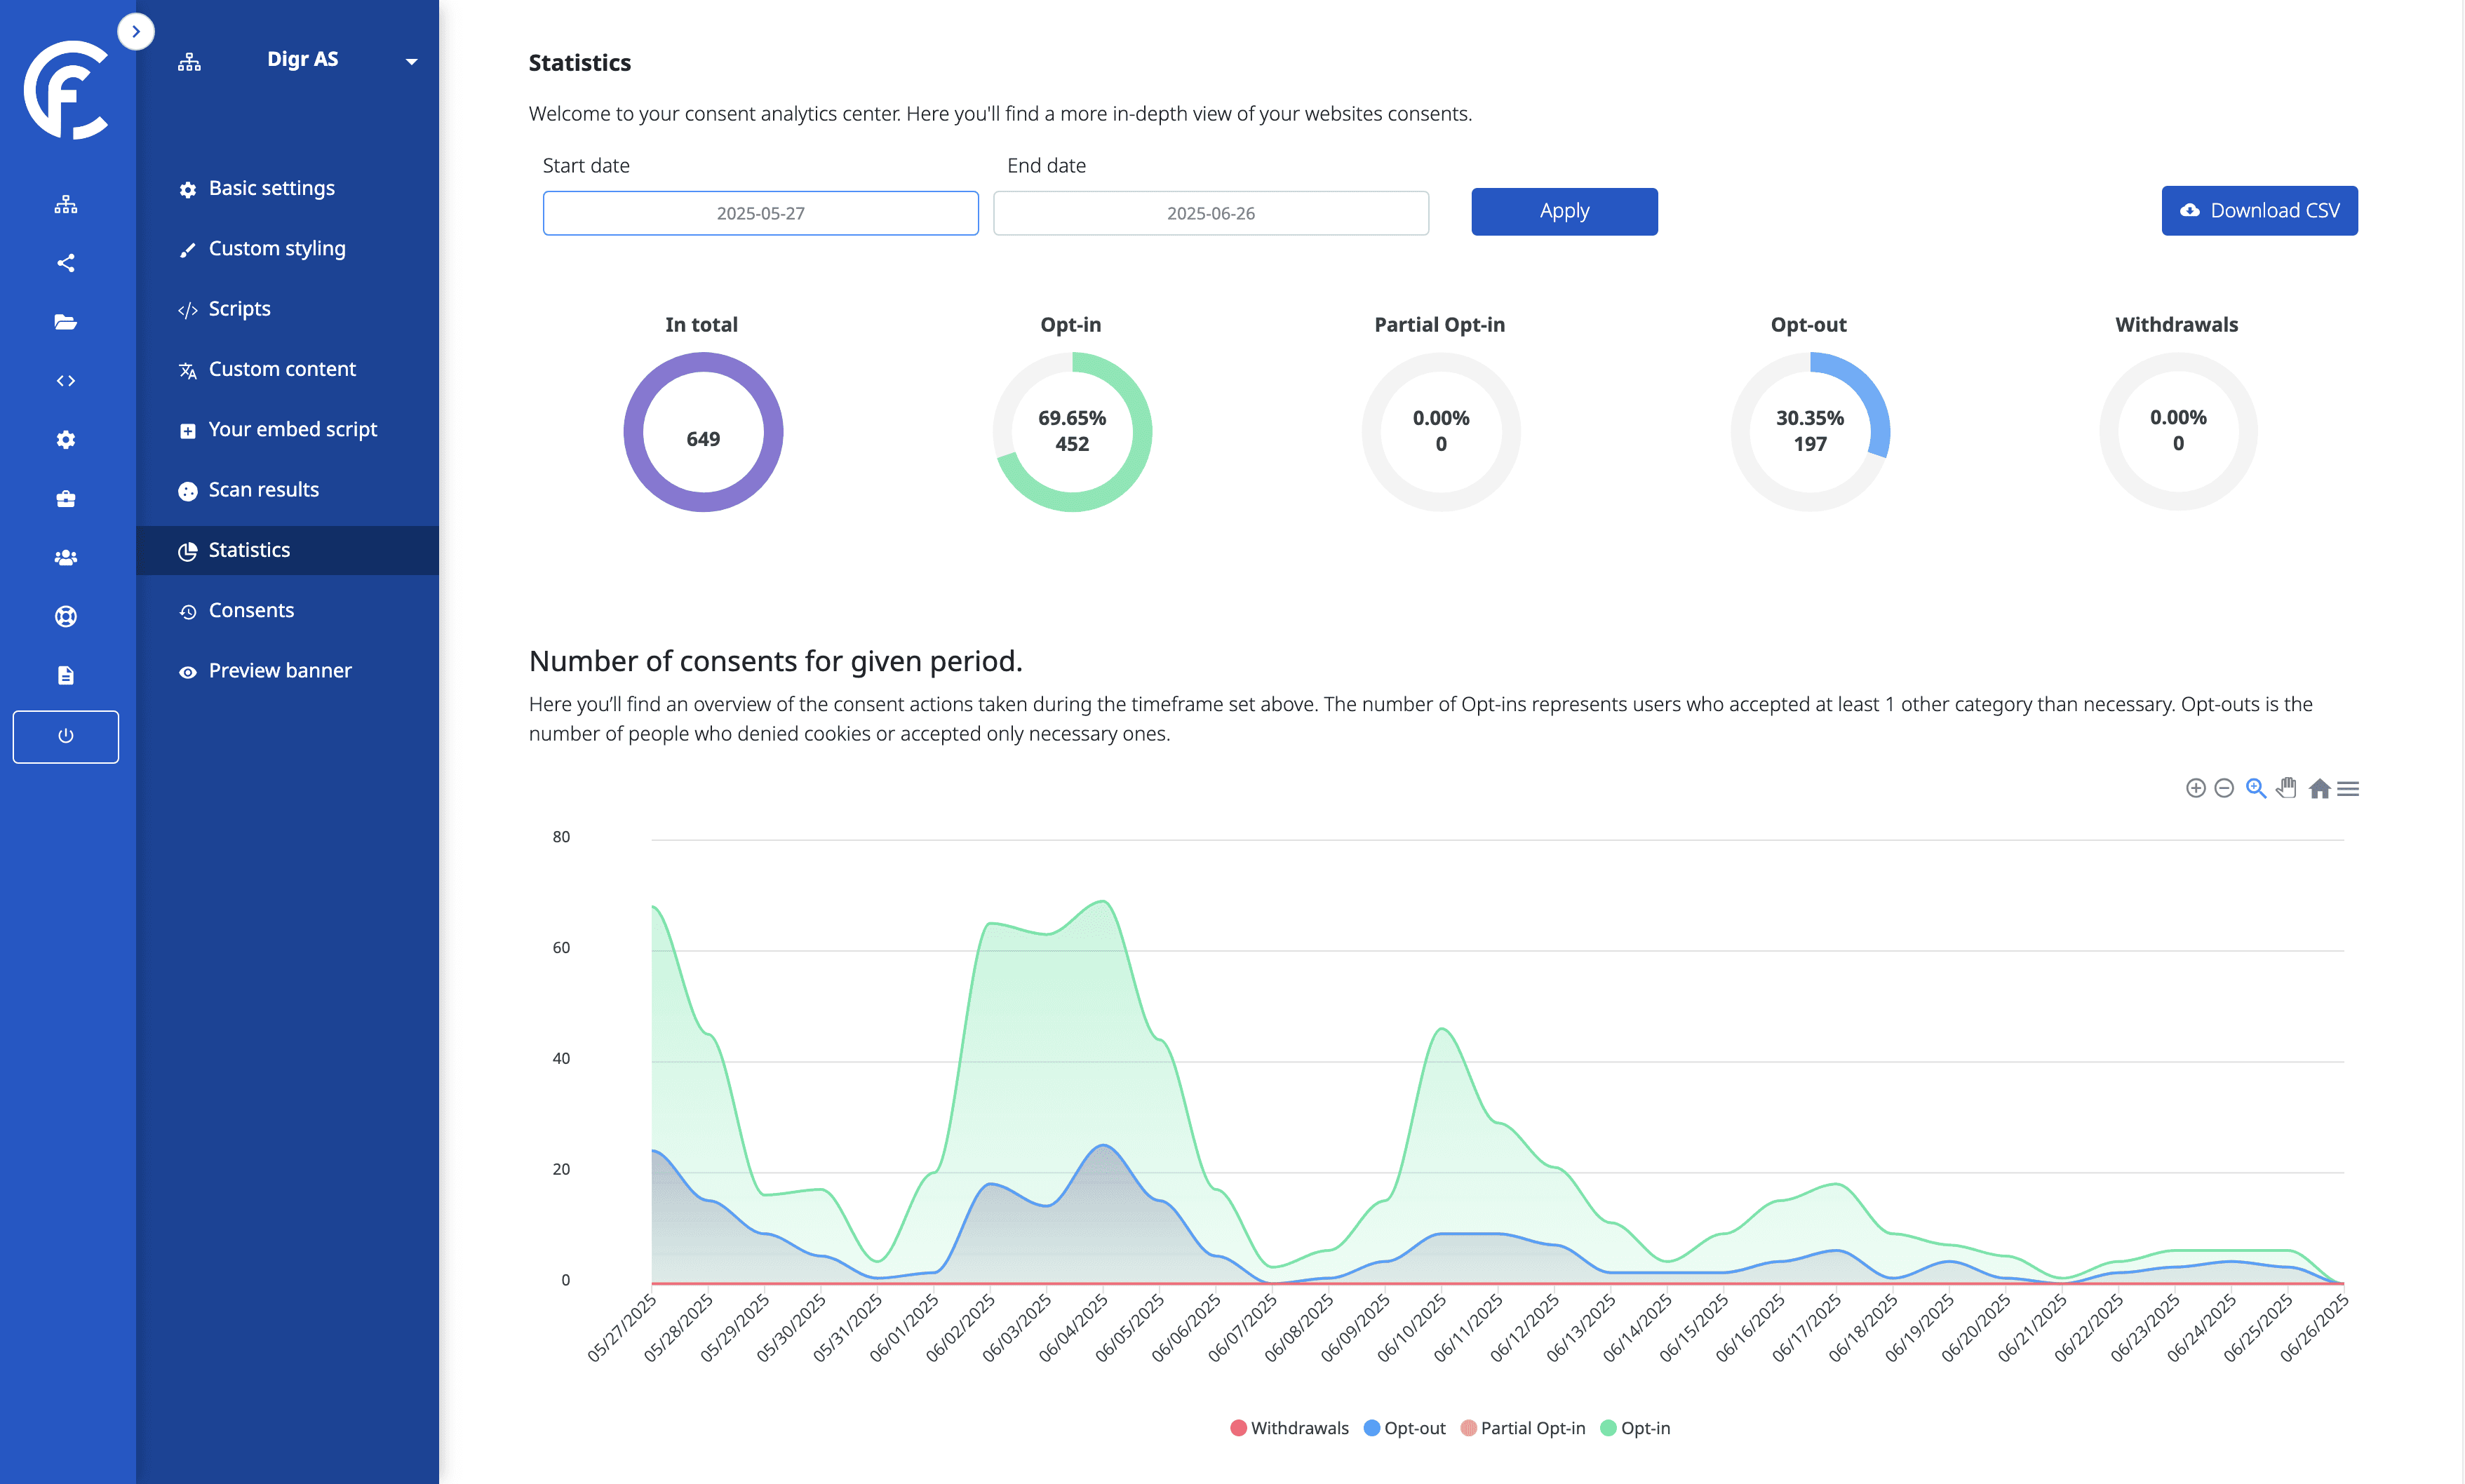Select the chart selection zoom magnifier tool
The height and width of the screenshot is (1484, 2465).
click(x=2255, y=788)
